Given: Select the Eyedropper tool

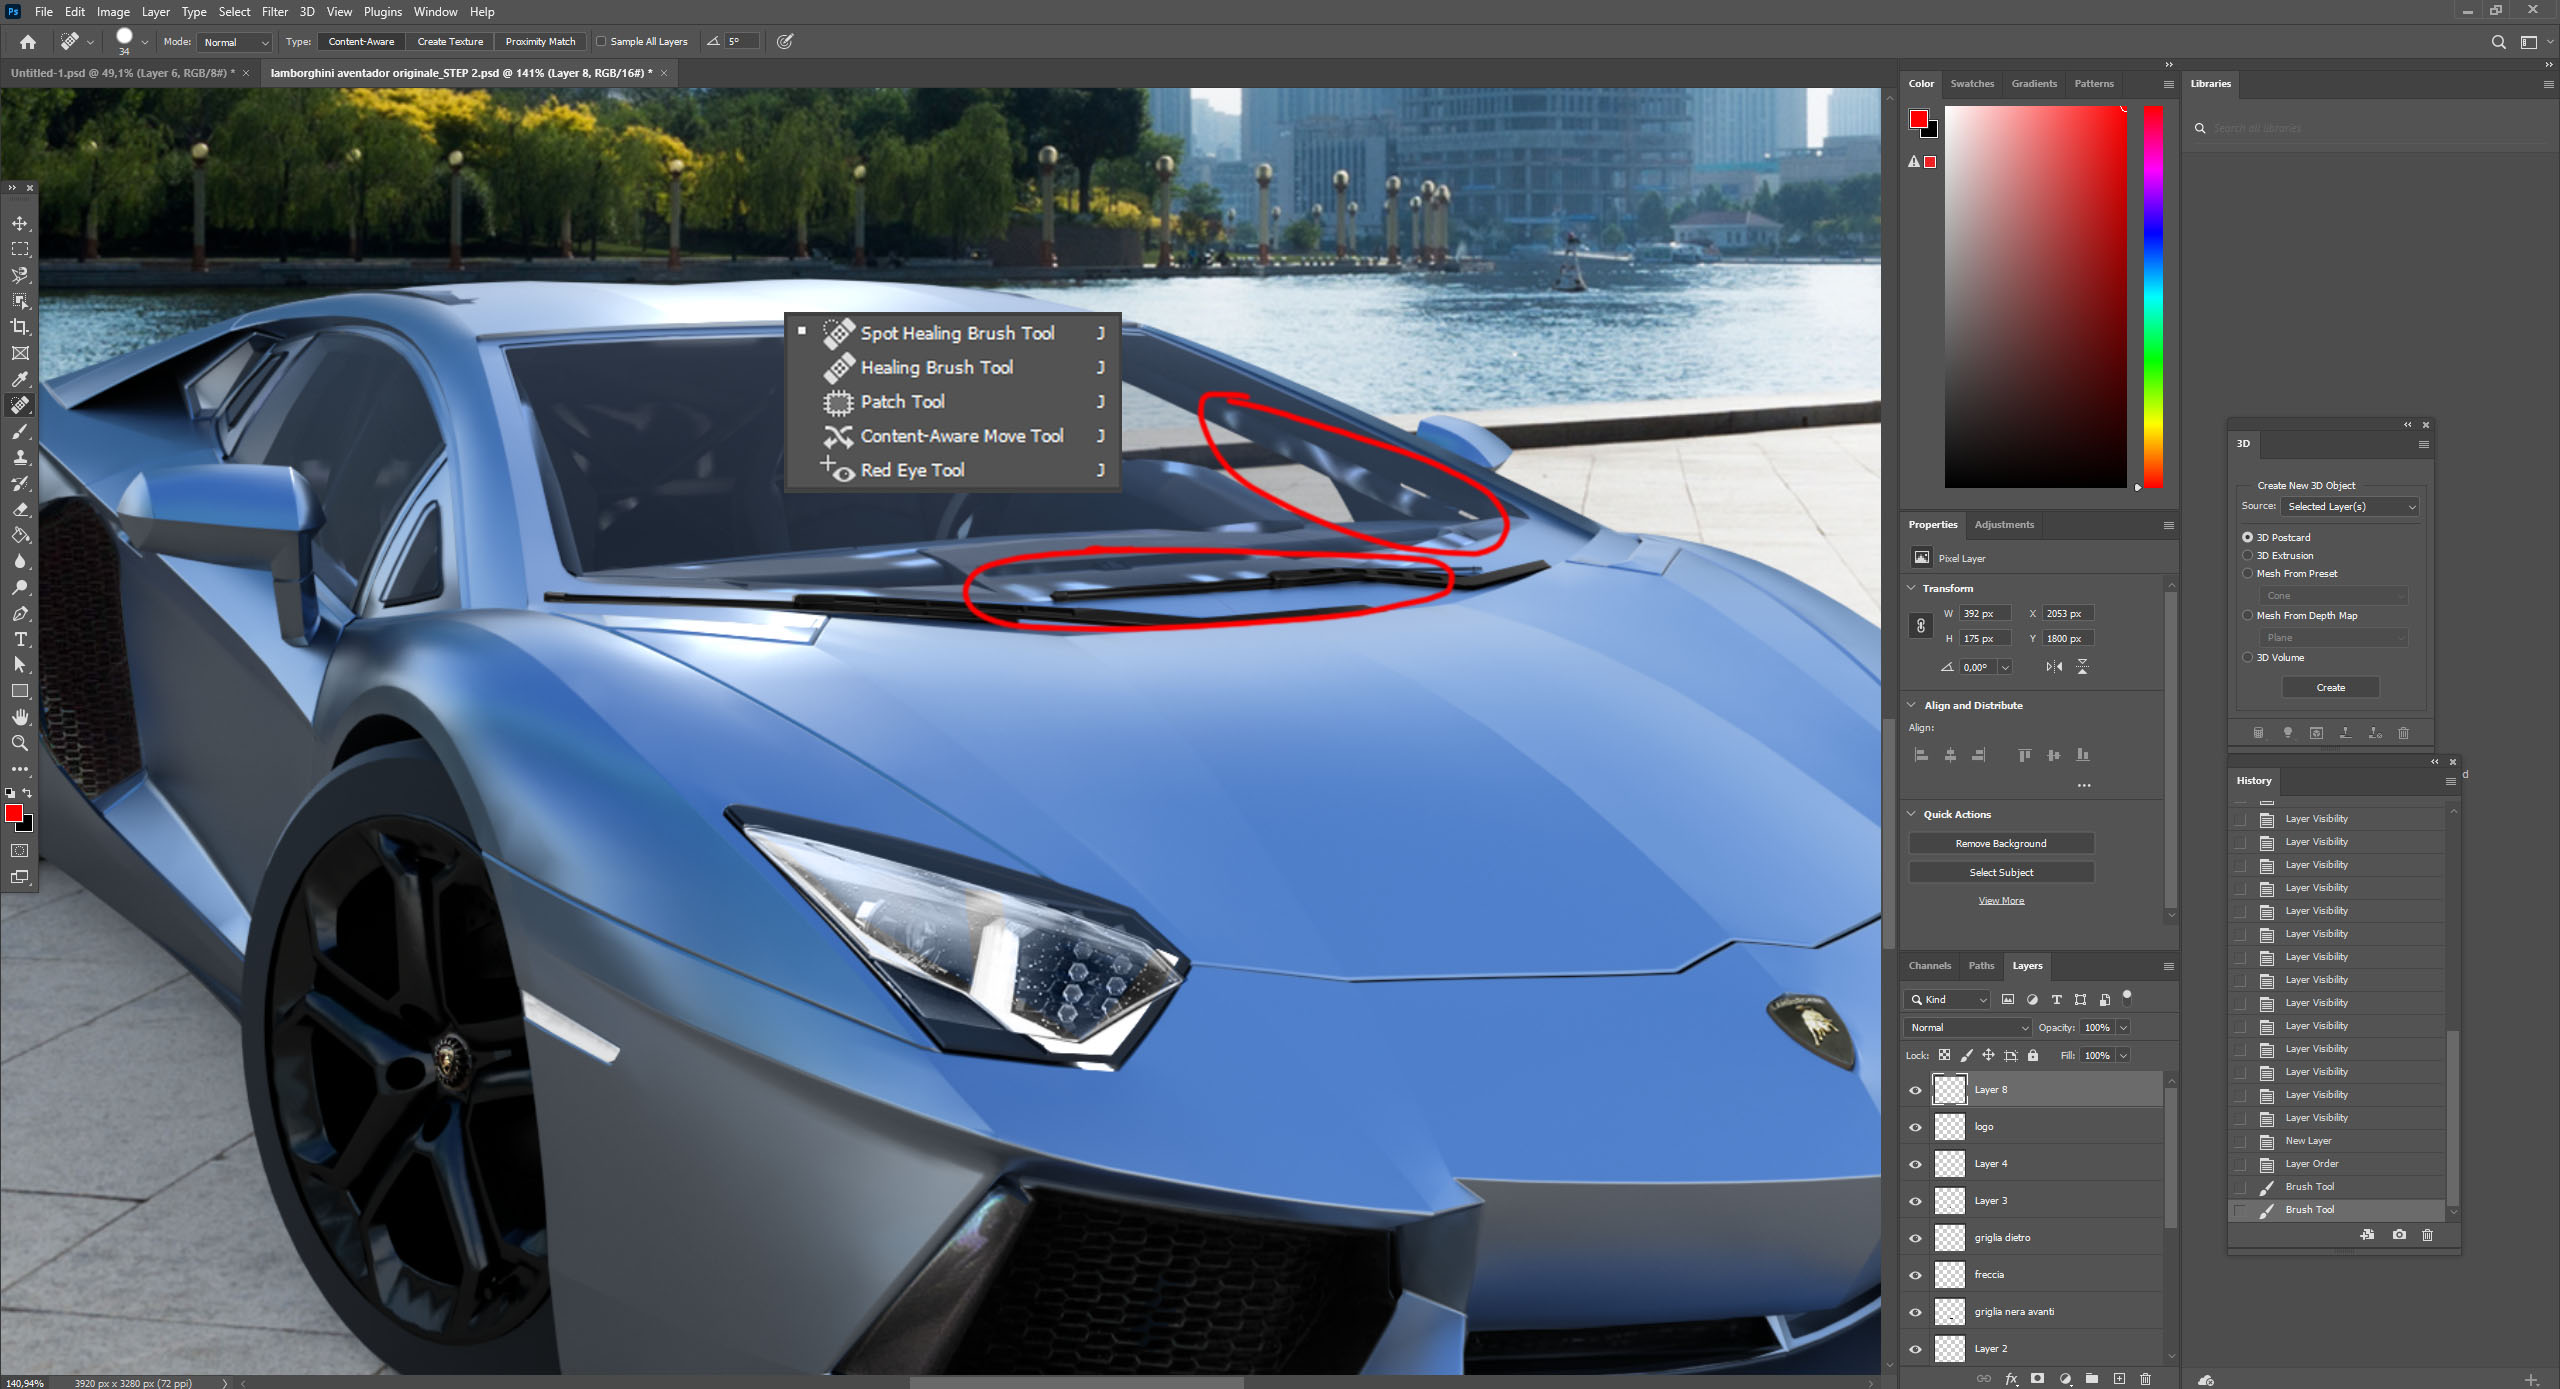Looking at the screenshot, I should click(x=21, y=380).
